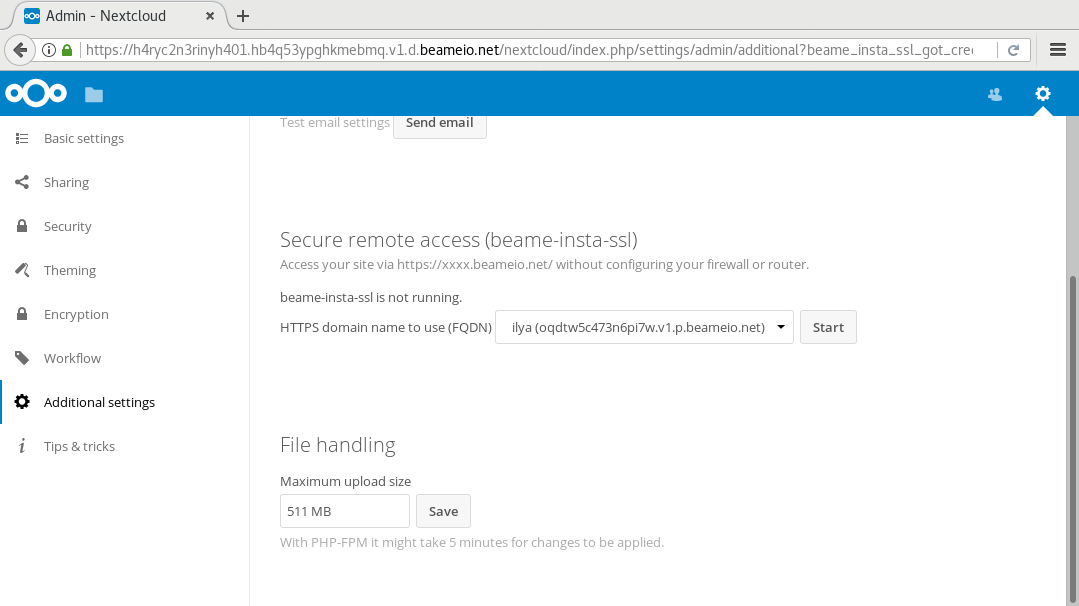The image size is (1079, 606).
Task: Start beame-insta-ssl with Start button
Action: pos(828,327)
